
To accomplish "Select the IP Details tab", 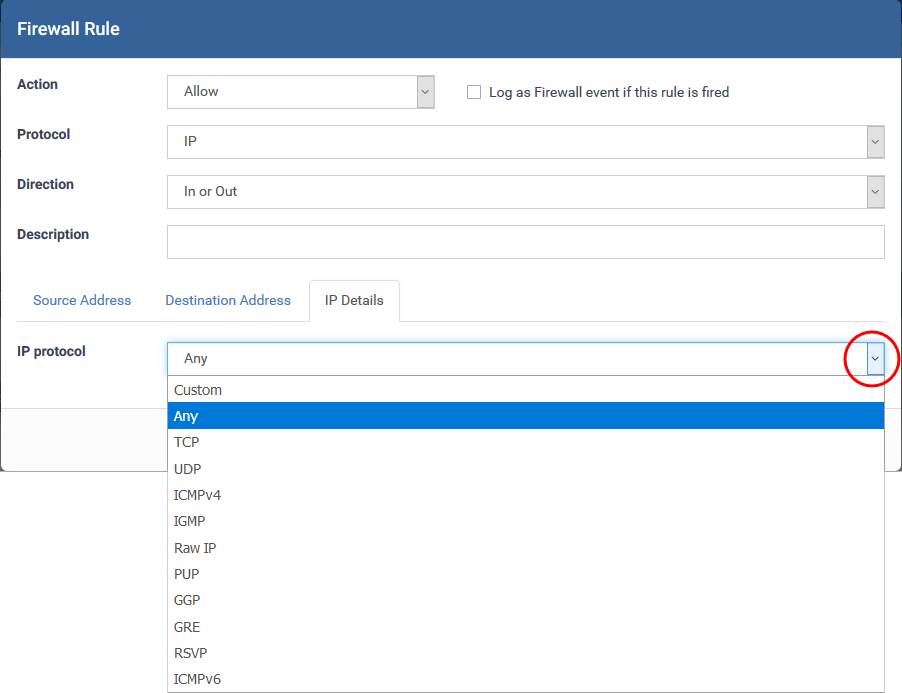I will coord(354,301).
